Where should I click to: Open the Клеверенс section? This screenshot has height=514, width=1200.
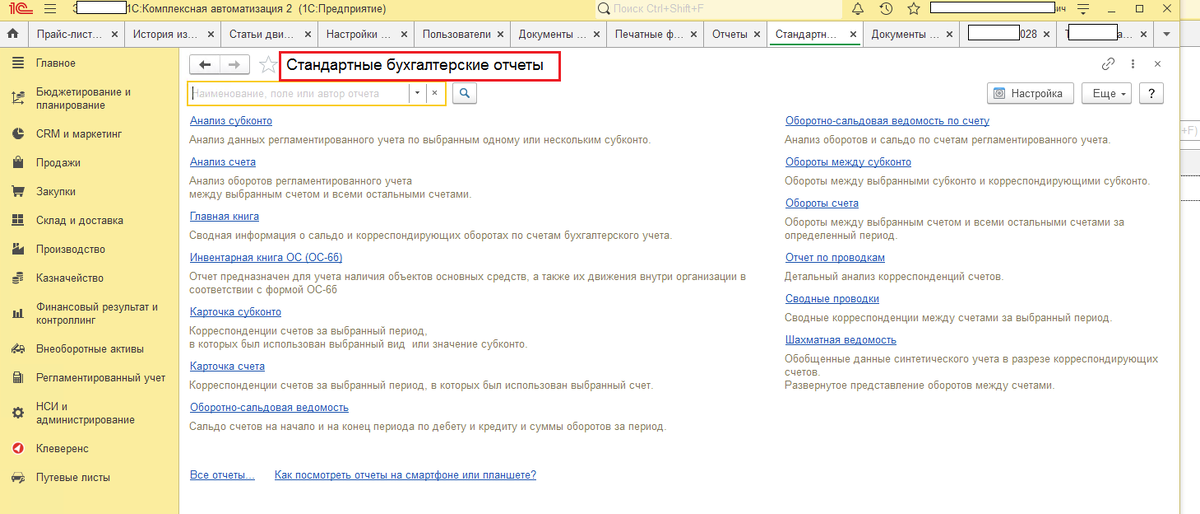pos(62,449)
